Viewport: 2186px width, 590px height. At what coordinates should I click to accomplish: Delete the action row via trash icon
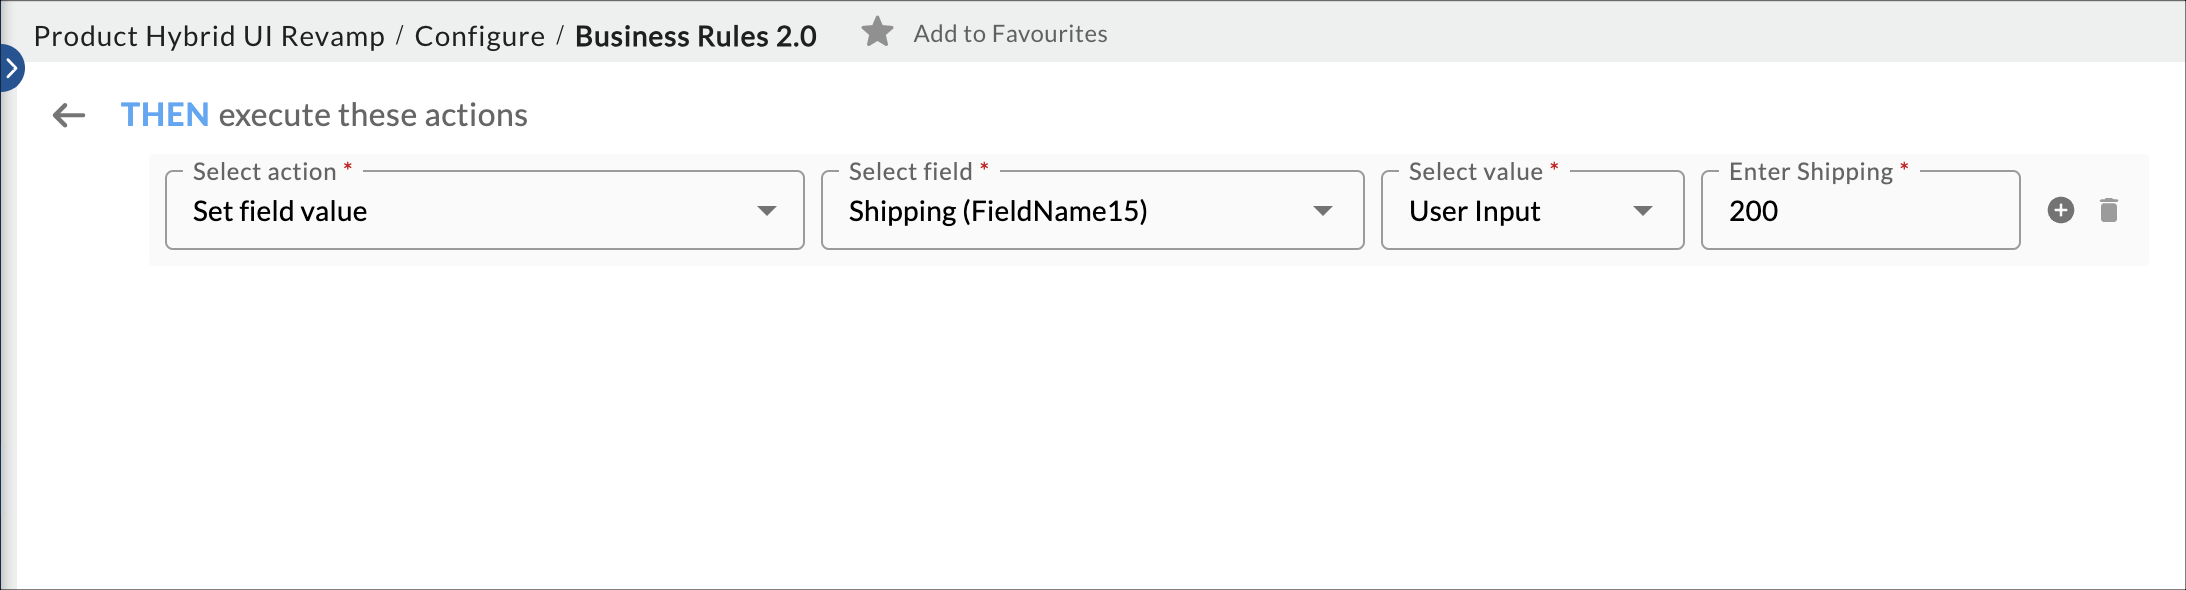click(x=2109, y=210)
